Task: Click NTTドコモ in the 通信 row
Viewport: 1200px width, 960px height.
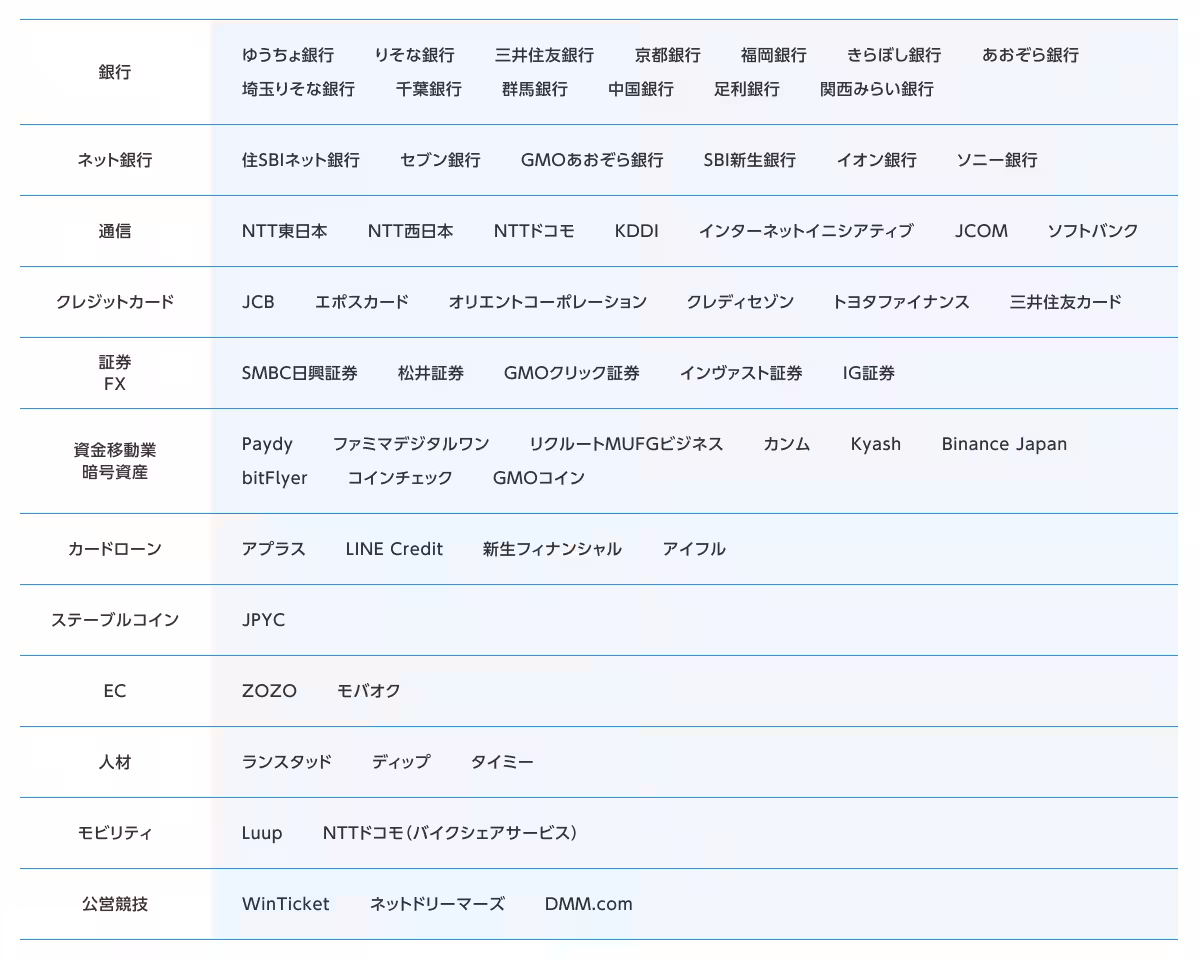Action: (534, 231)
